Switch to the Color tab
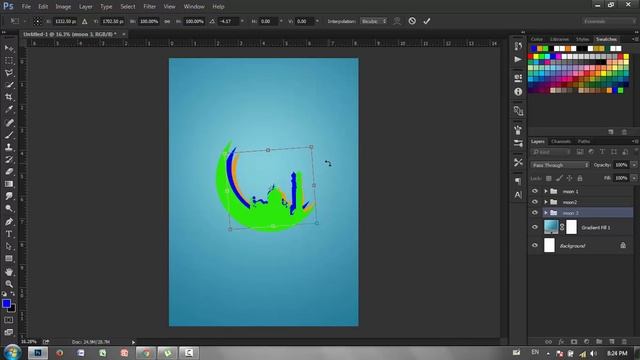The height and width of the screenshot is (360, 640). (x=537, y=39)
